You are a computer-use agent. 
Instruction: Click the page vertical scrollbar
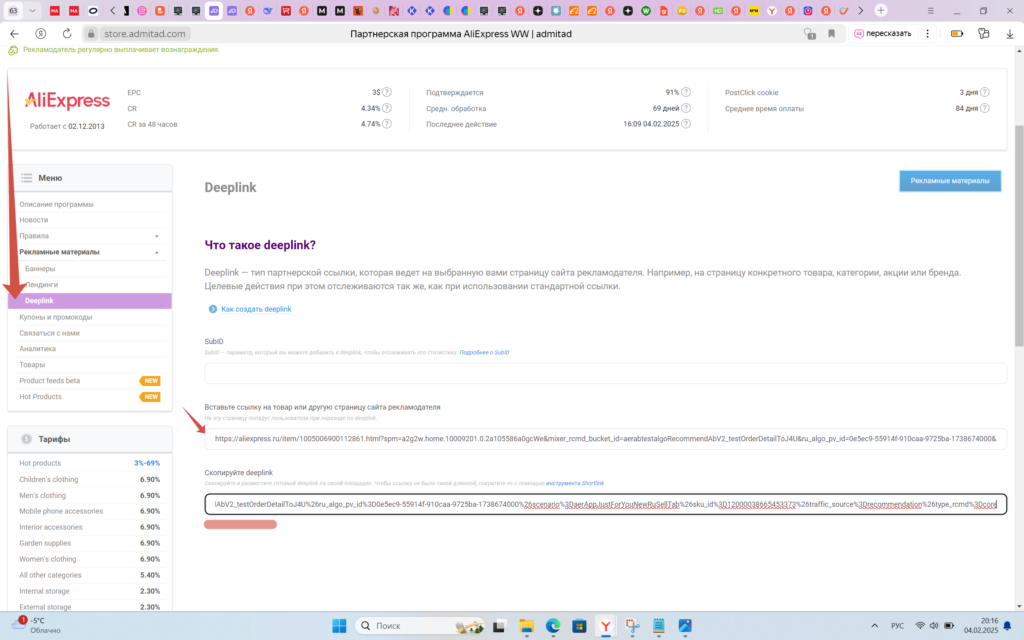coord(1019,235)
